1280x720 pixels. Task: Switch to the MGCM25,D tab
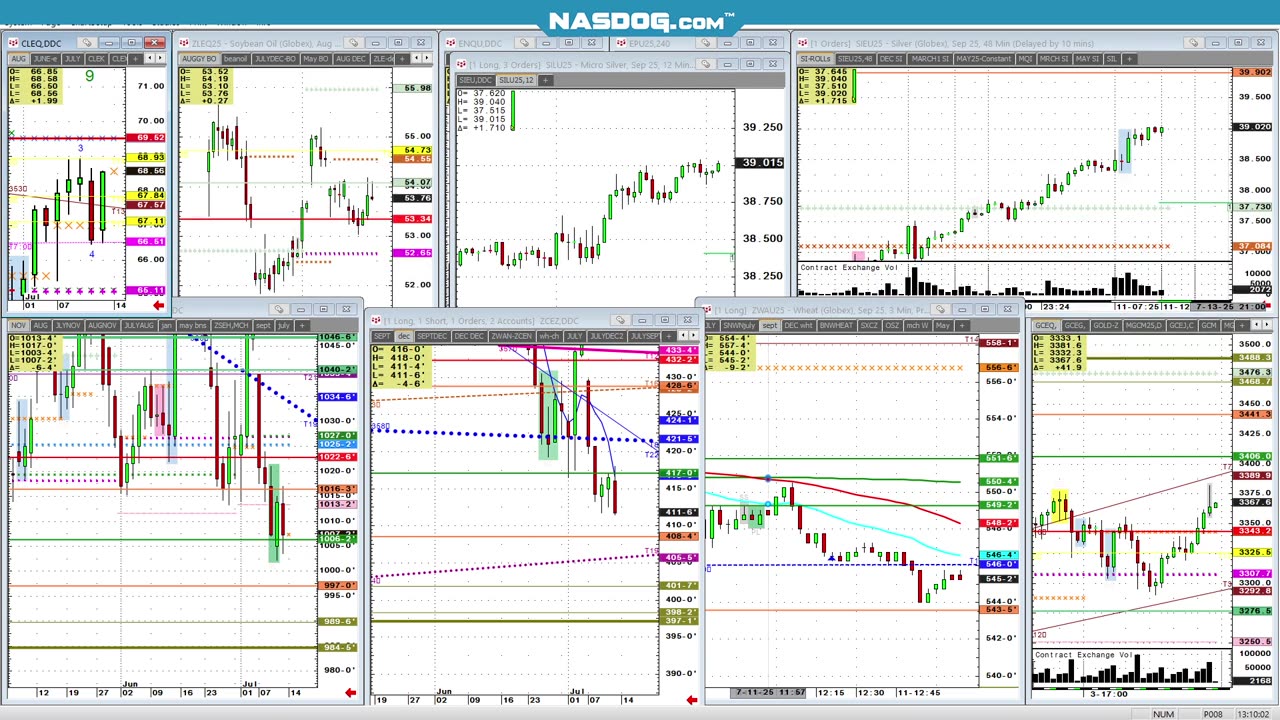click(1143, 325)
